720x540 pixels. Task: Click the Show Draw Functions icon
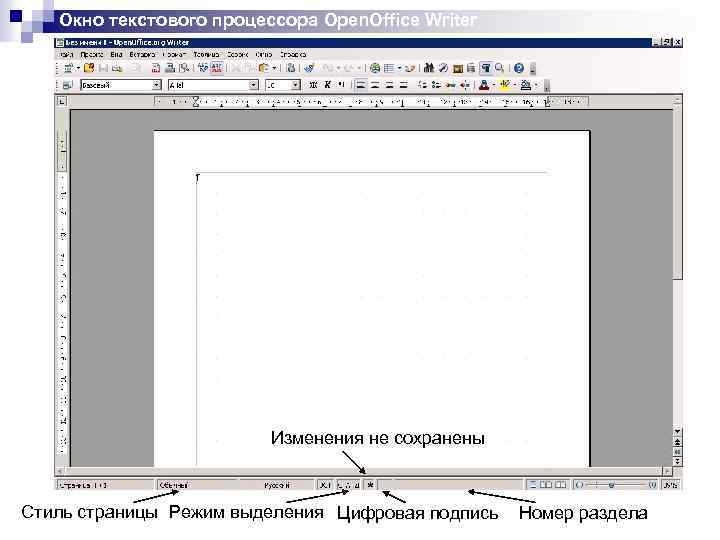tap(410, 69)
